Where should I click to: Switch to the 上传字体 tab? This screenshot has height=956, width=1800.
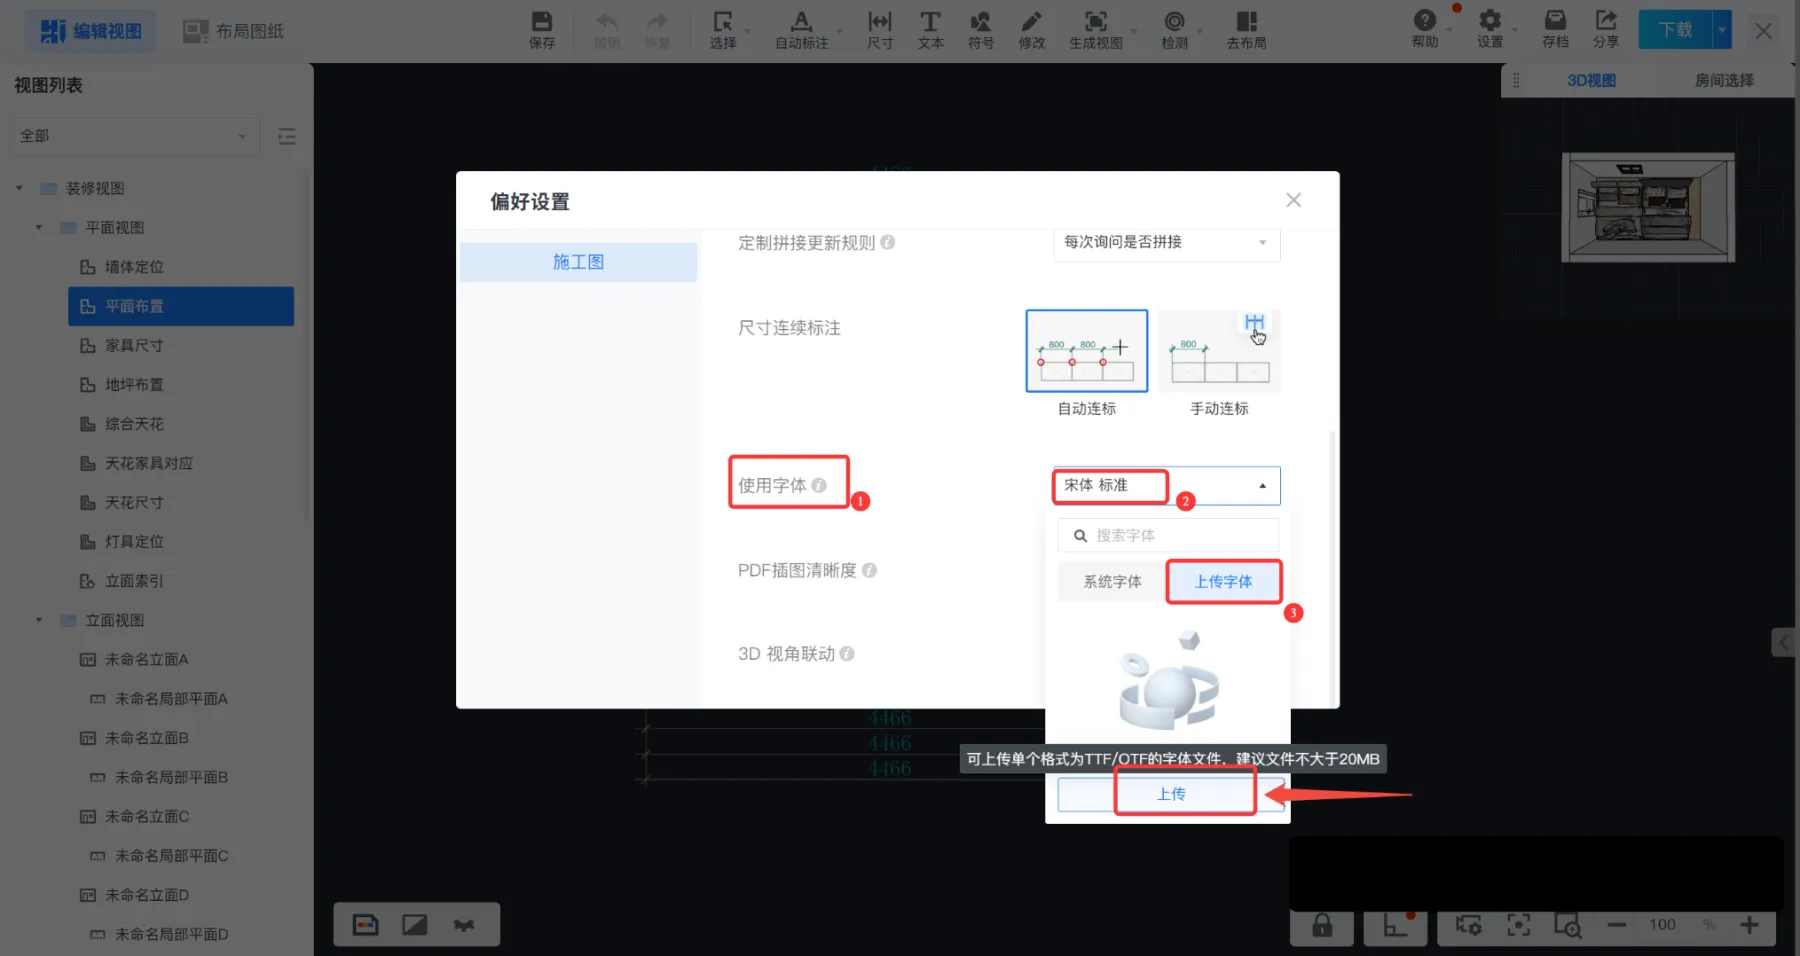(1223, 582)
